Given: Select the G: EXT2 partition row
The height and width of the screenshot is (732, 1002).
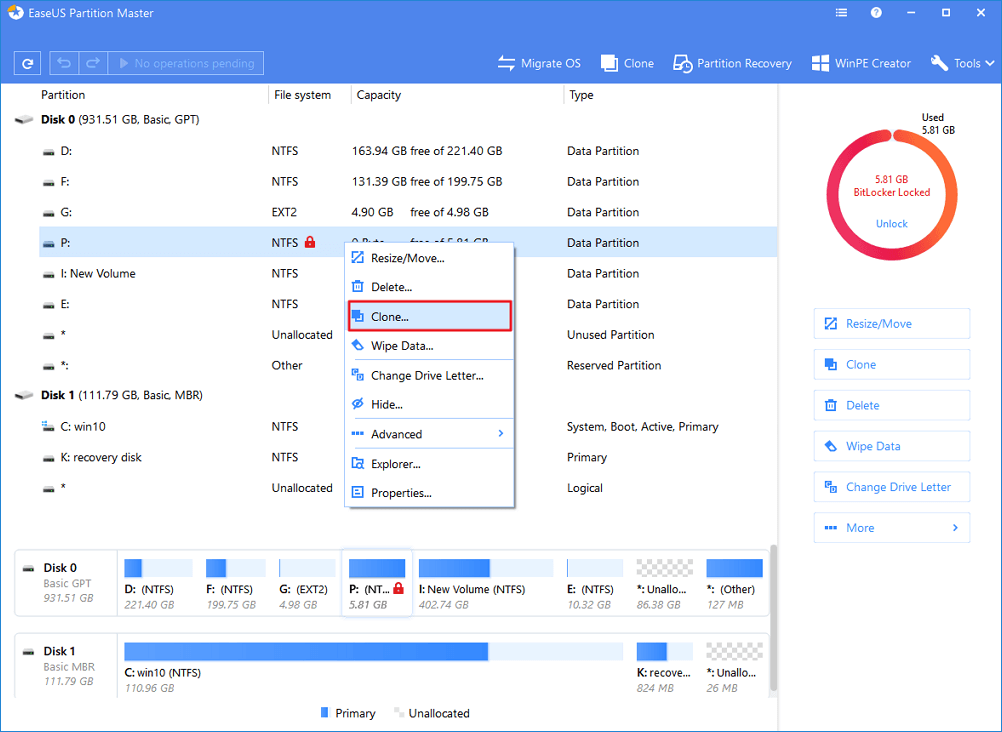Looking at the screenshot, I should (x=408, y=212).
